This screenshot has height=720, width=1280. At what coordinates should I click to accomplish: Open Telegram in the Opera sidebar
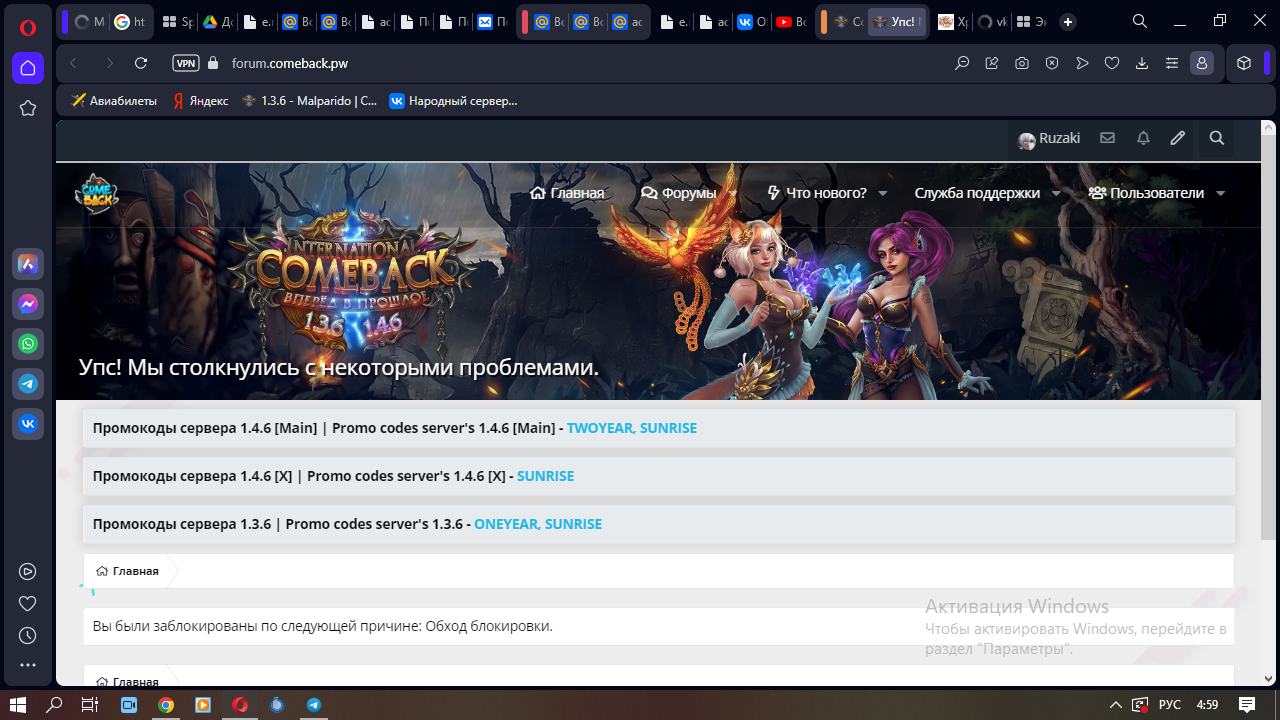tap(28, 384)
